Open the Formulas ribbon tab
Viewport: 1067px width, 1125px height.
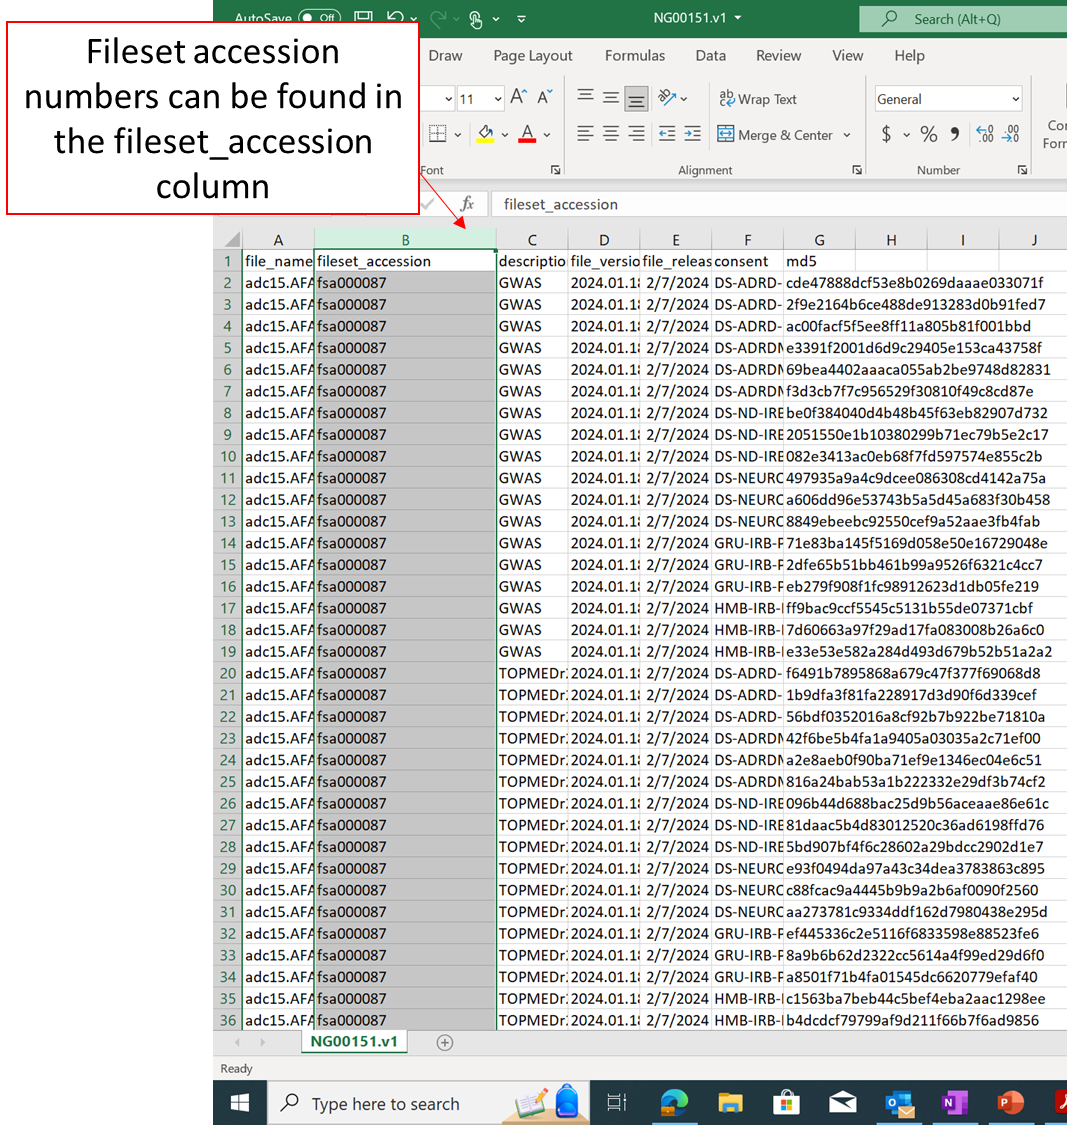coord(634,56)
